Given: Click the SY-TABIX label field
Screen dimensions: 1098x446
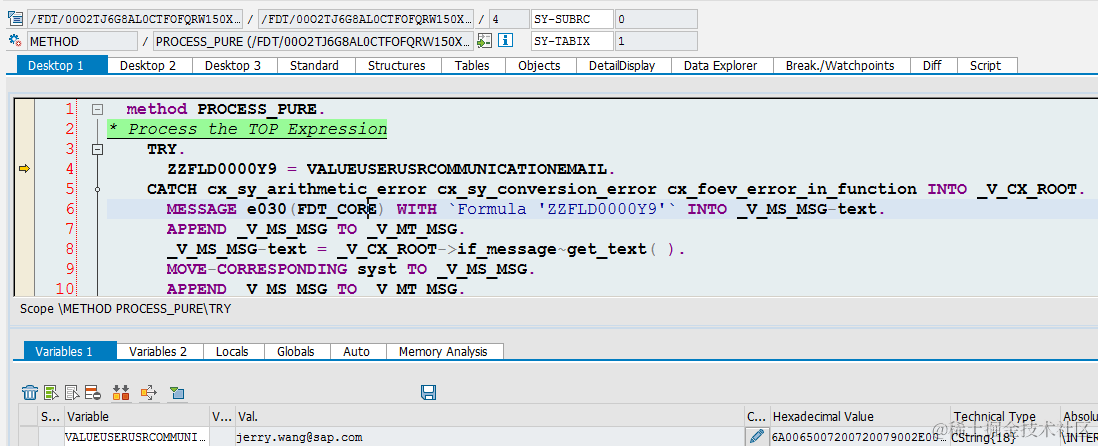Looking at the screenshot, I should click(572, 41).
